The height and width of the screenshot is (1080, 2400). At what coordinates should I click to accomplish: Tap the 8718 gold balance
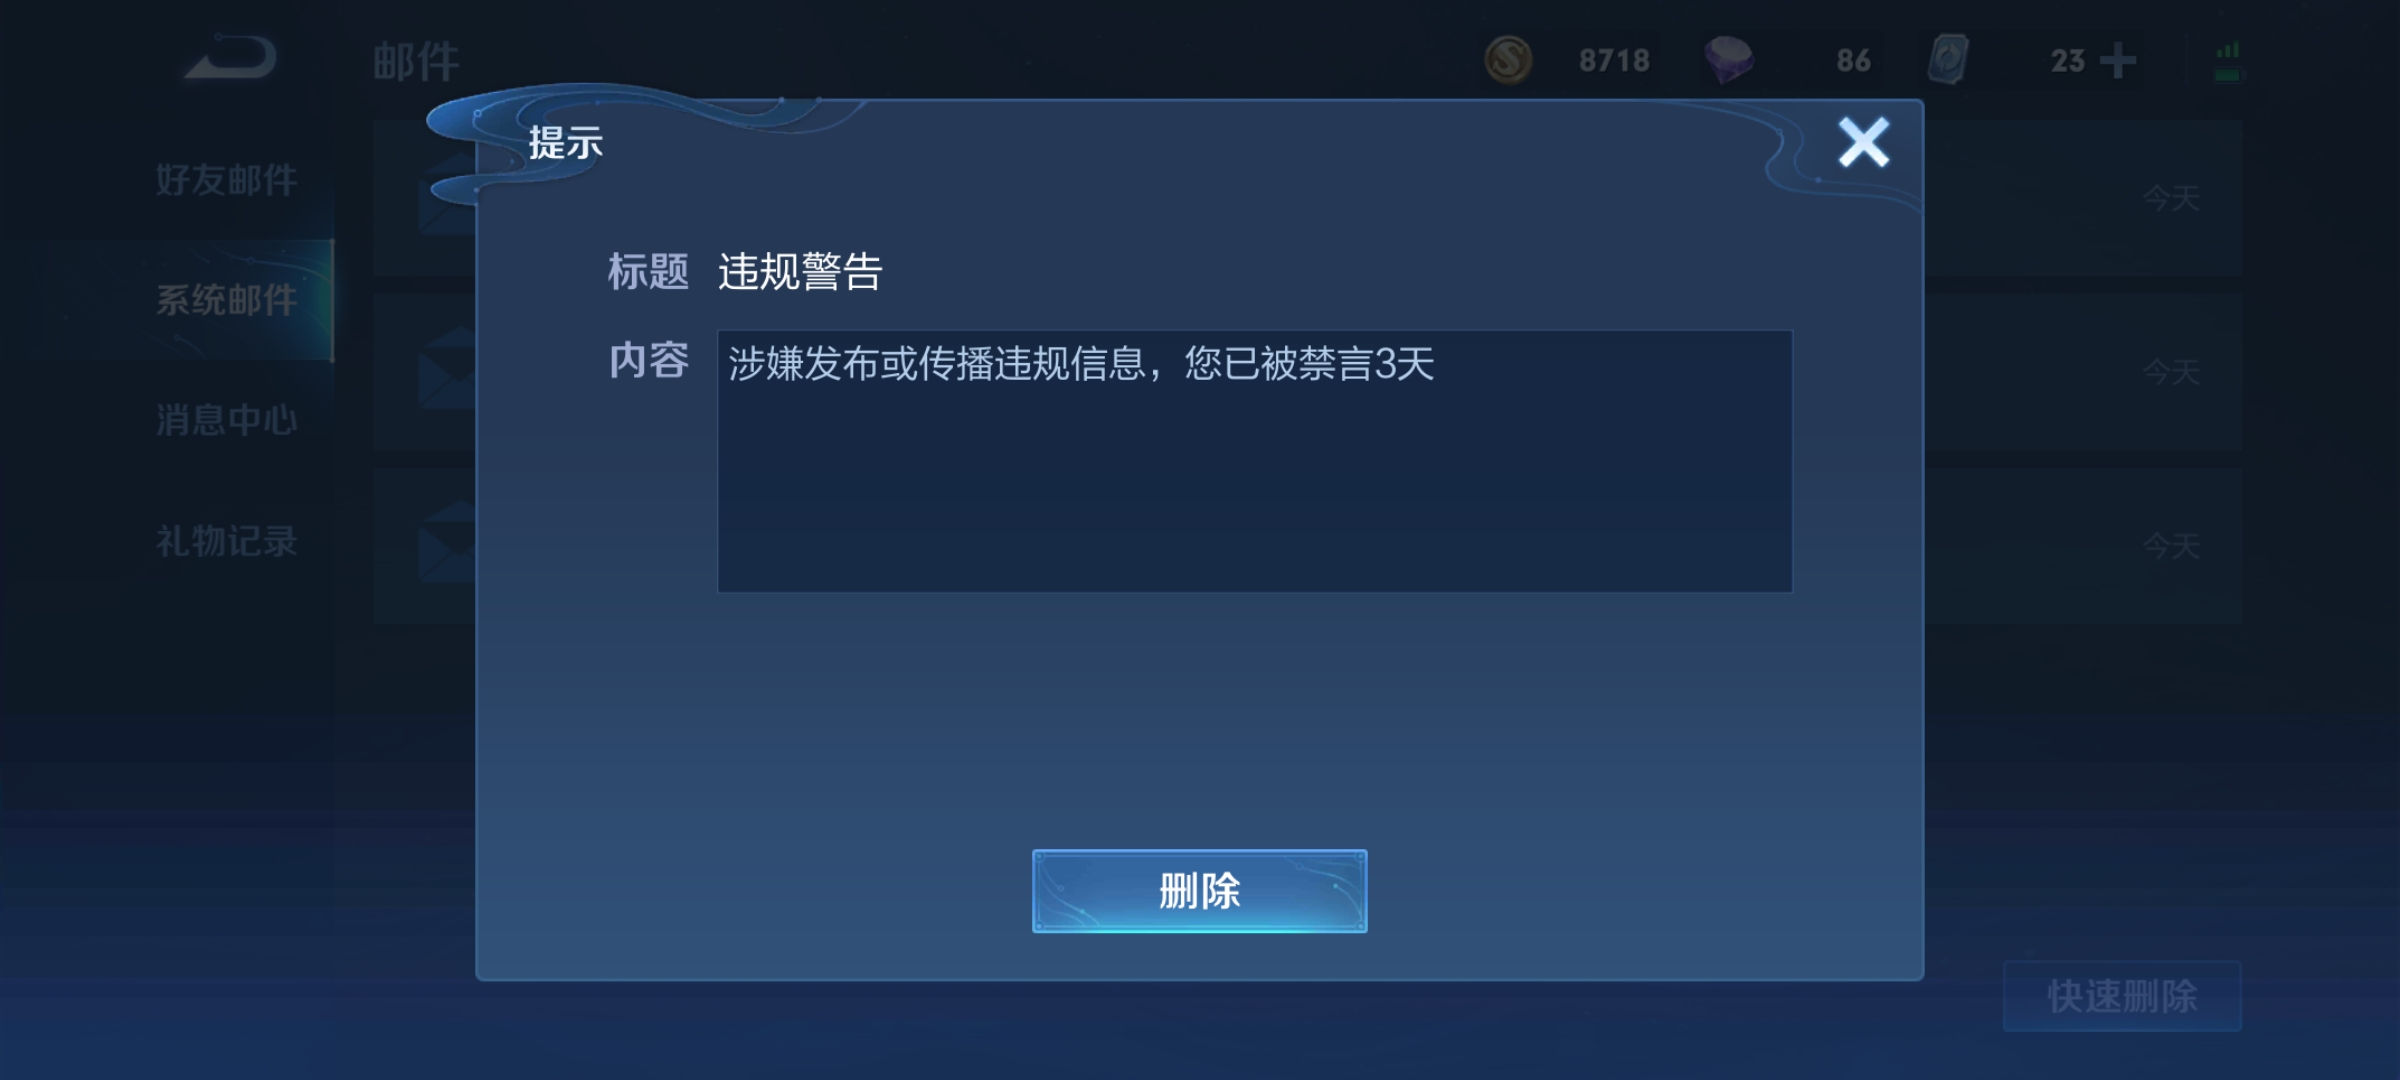pos(1614,61)
